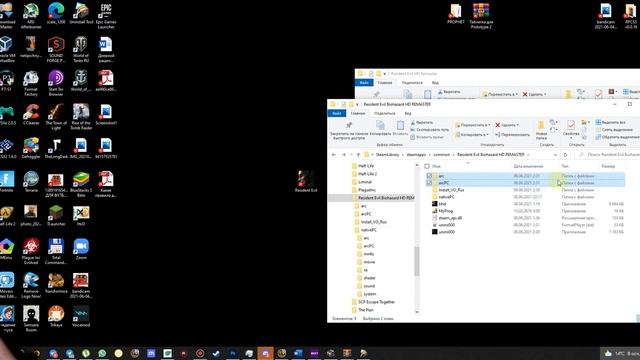This screenshot has height=360, width=640.
Task: Refresh the current folder view
Action: [565, 155]
